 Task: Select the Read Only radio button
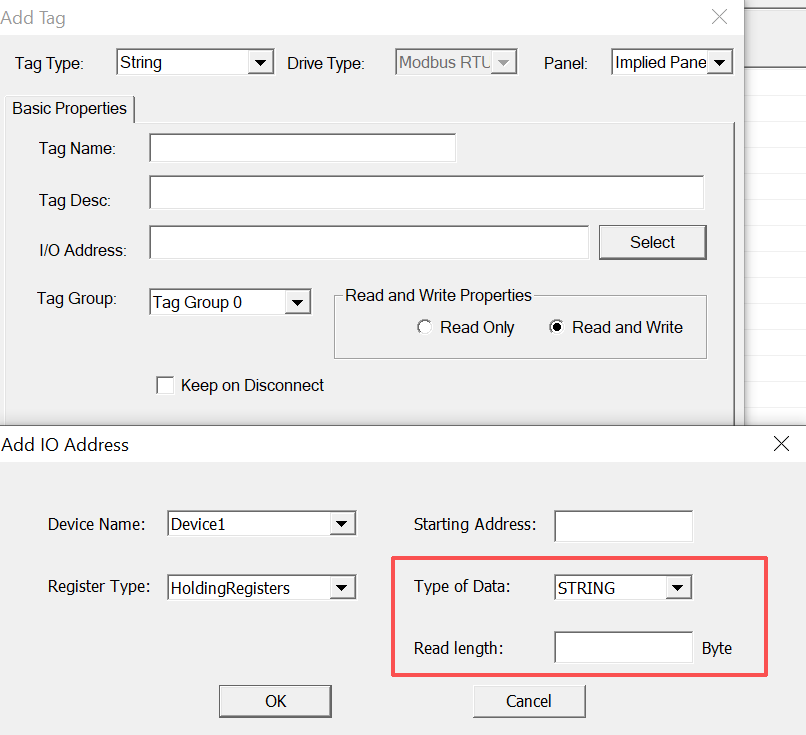coord(425,328)
